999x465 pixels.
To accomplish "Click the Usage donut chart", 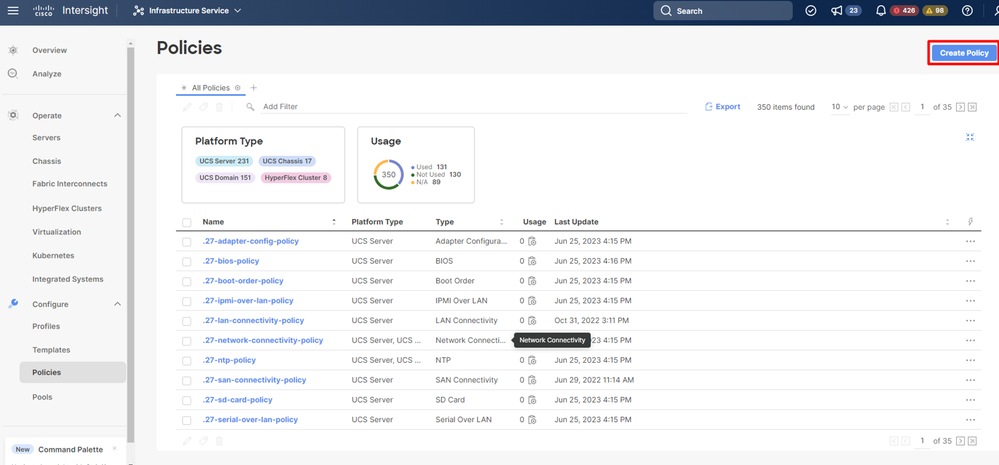I will point(388,174).
